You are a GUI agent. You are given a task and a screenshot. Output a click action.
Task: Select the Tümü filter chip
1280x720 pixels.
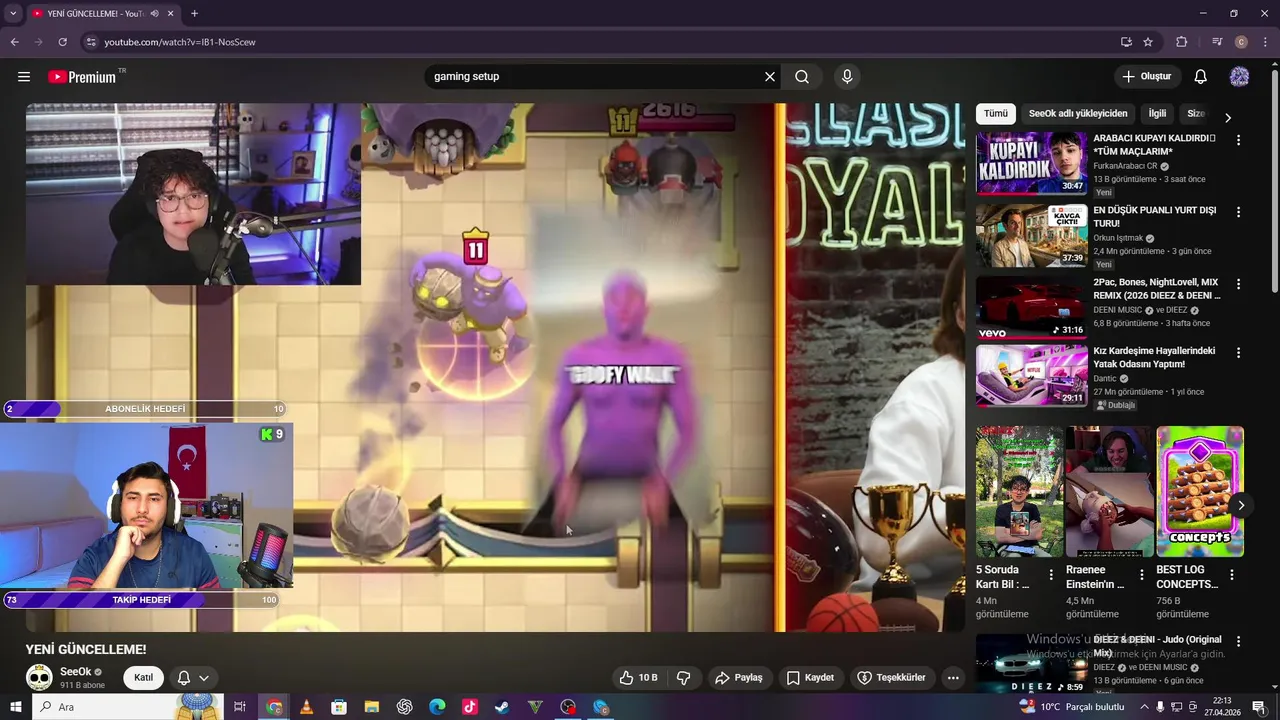coord(995,114)
